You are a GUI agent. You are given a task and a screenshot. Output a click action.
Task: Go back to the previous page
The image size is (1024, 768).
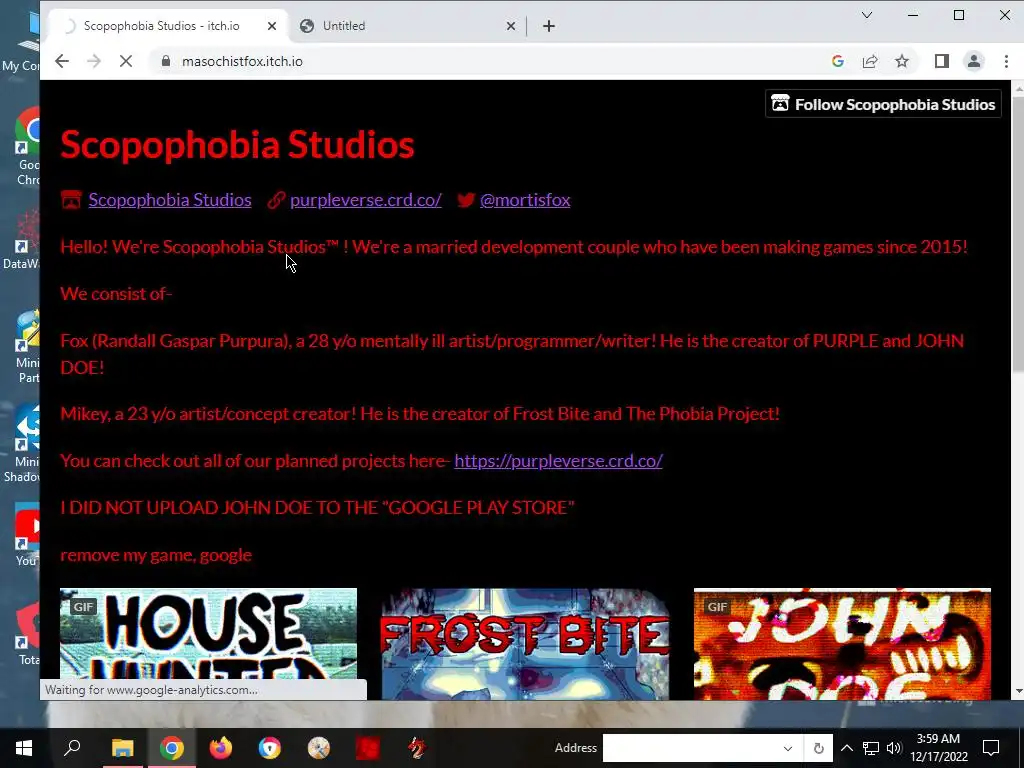62,61
